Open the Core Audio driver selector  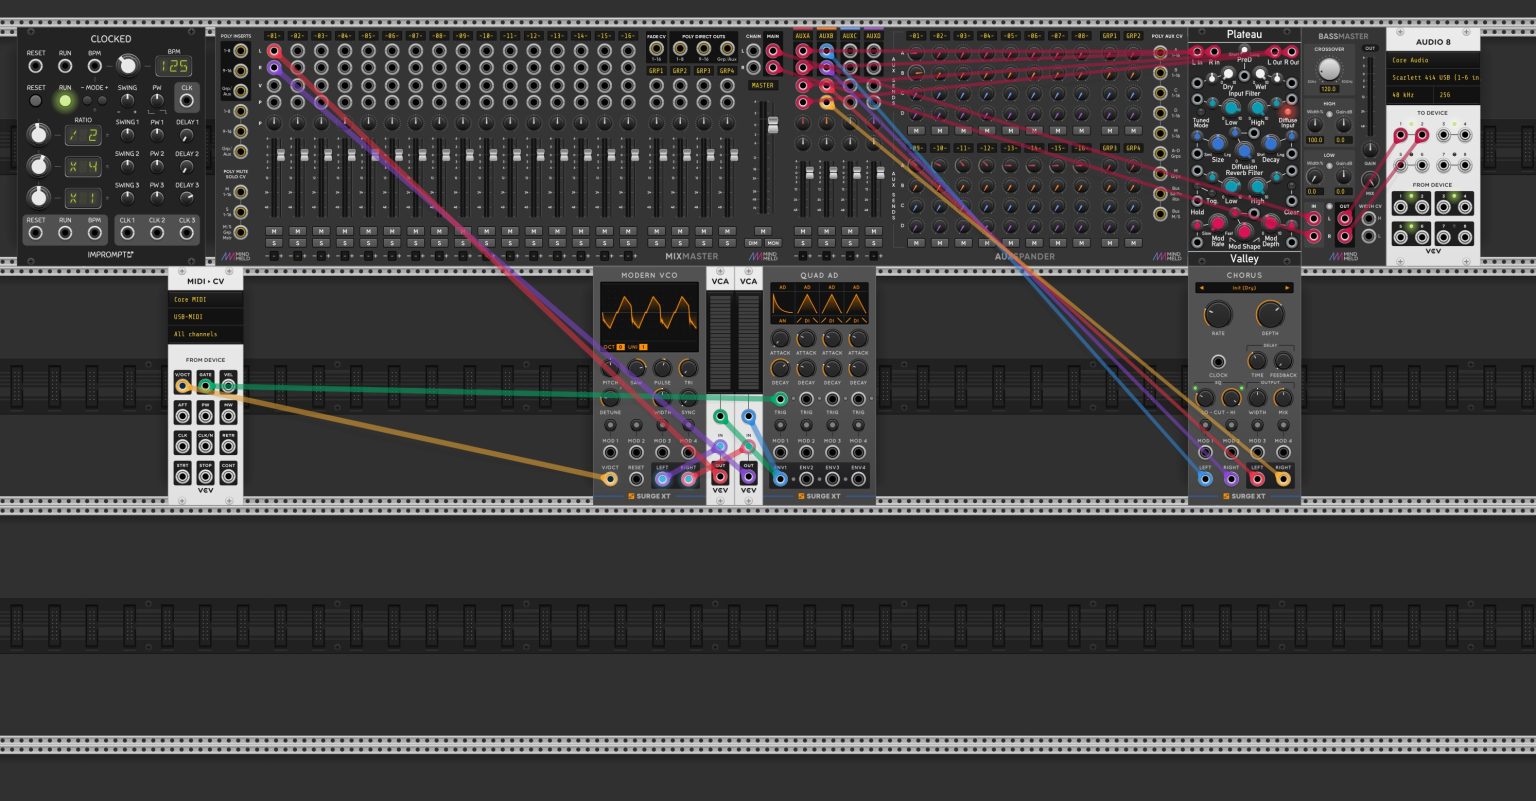point(1433,60)
